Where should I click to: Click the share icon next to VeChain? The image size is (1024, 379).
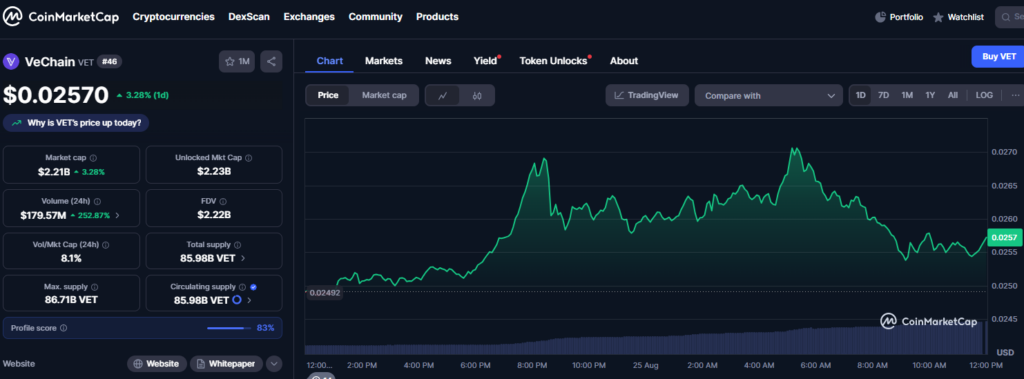[271, 61]
